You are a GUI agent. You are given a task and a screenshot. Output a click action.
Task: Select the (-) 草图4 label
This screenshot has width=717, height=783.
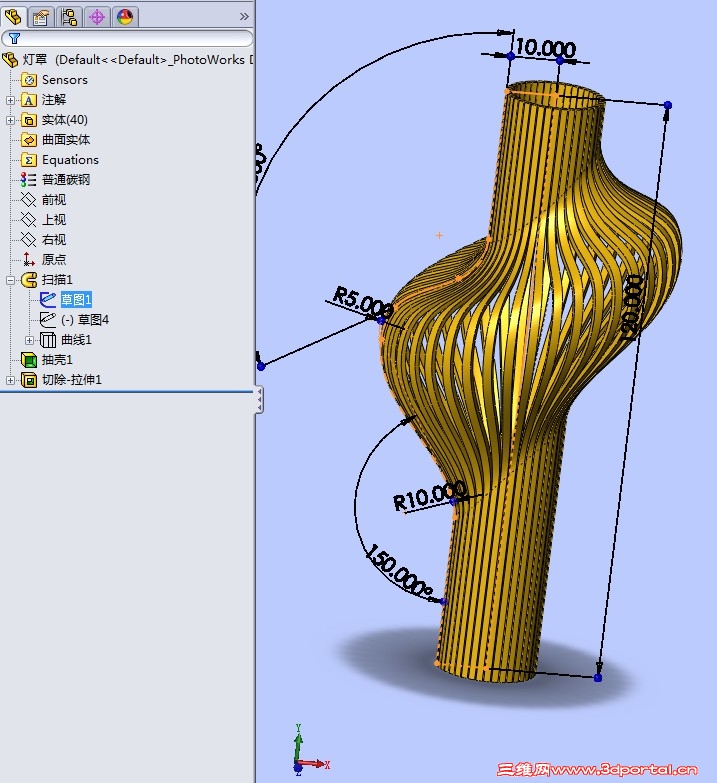[x=85, y=320]
